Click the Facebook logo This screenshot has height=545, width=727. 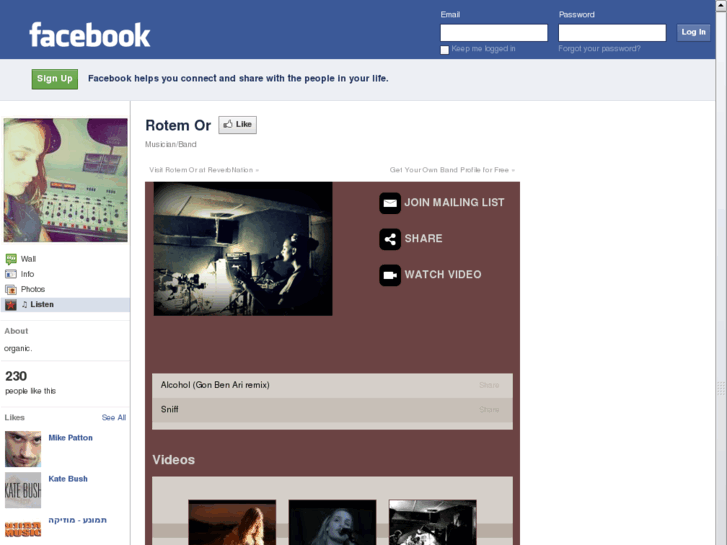89,35
